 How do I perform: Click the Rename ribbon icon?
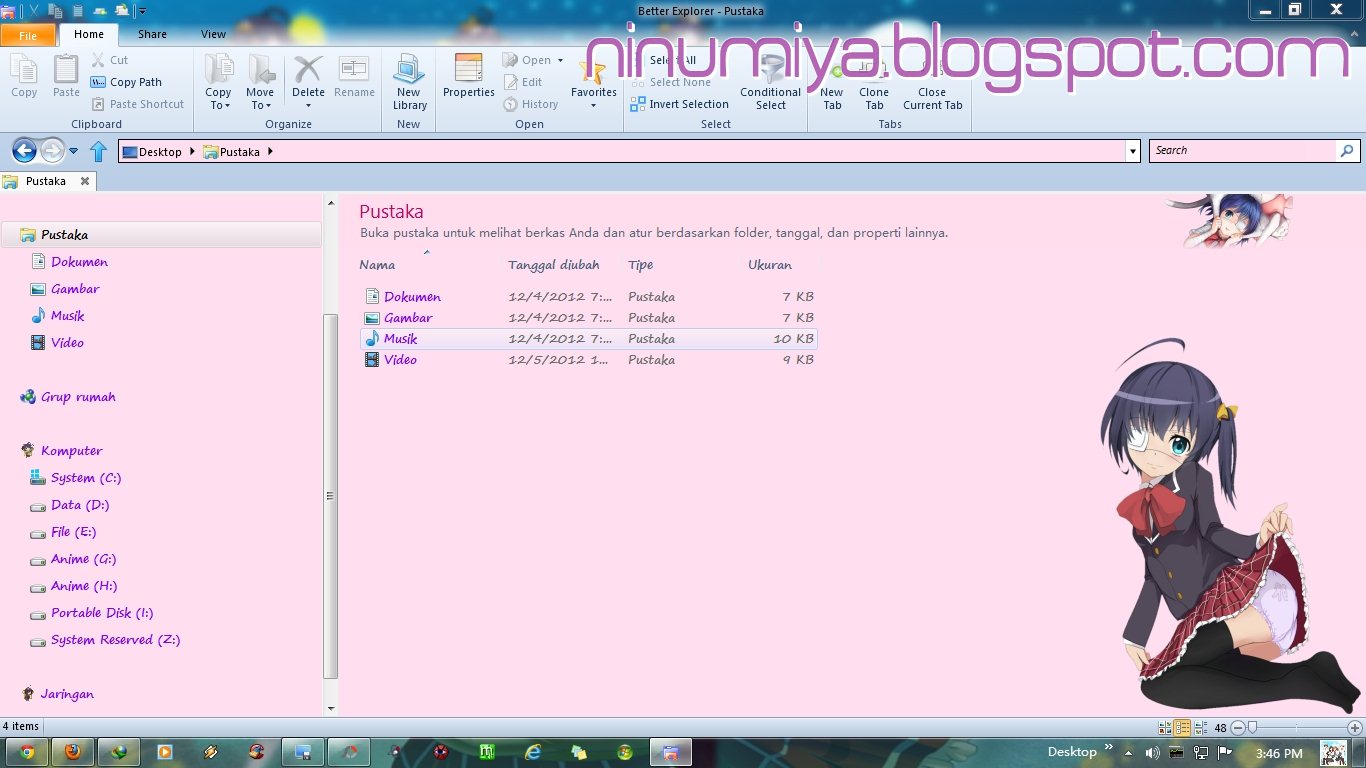354,76
